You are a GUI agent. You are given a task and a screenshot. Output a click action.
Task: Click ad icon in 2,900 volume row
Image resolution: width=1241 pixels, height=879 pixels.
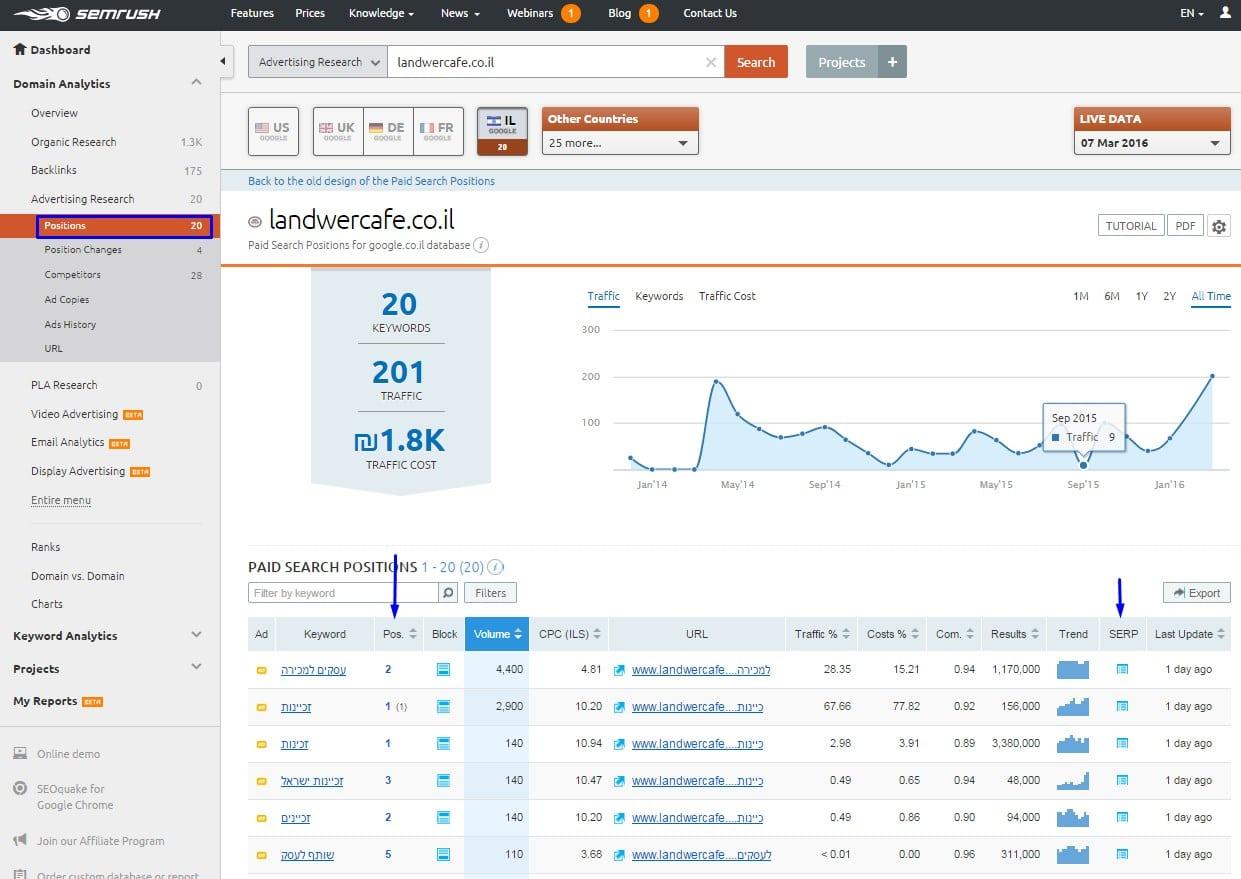click(262, 707)
